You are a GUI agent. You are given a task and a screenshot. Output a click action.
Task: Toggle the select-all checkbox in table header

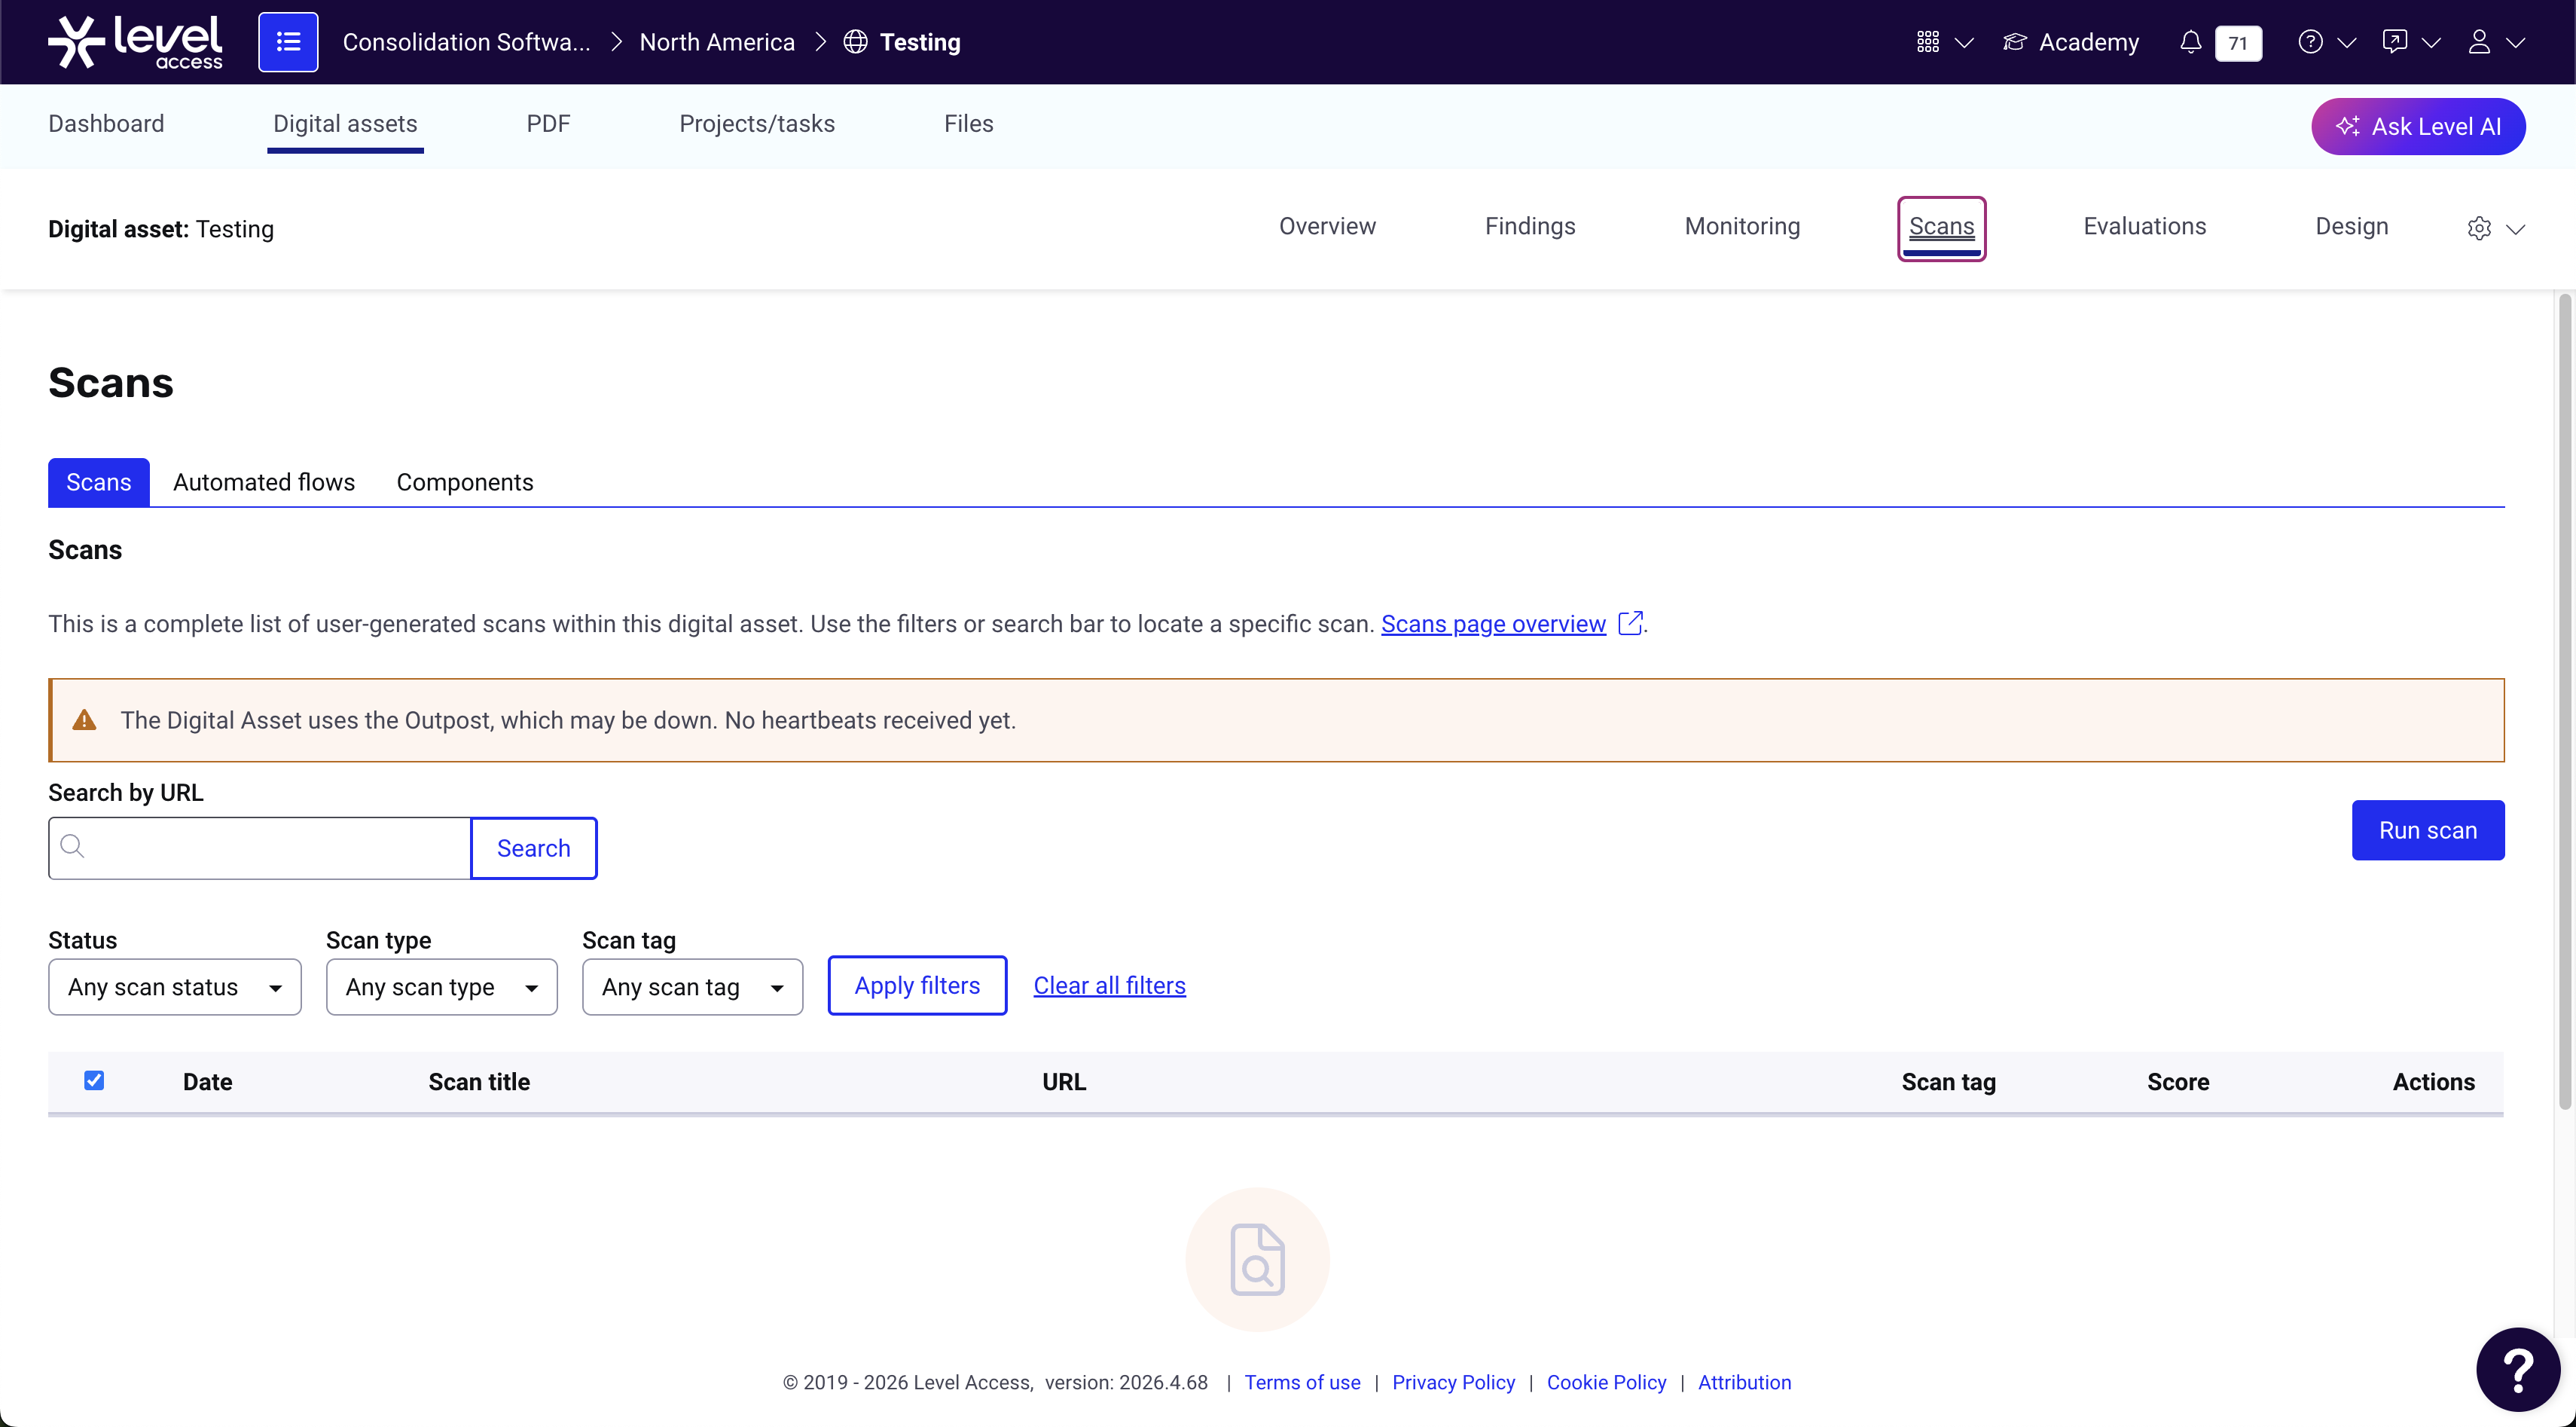click(94, 1080)
